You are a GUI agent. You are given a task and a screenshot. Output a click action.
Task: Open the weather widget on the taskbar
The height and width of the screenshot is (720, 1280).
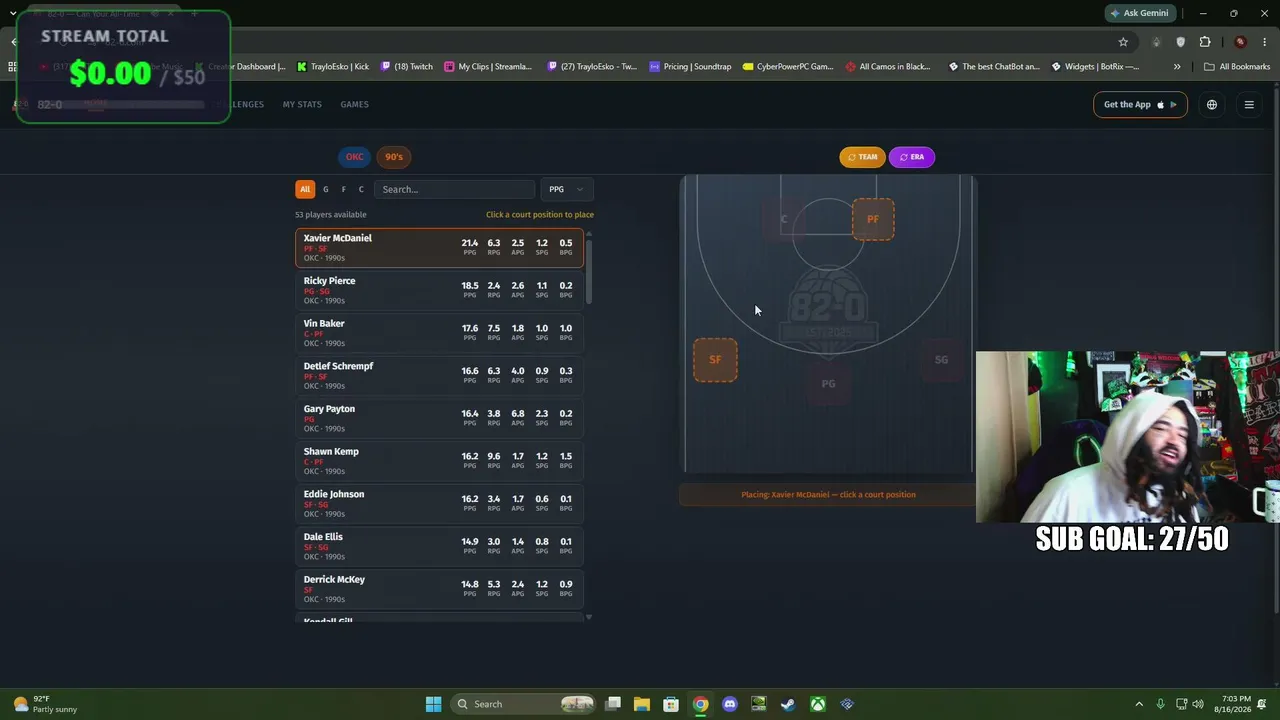(45, 704)
